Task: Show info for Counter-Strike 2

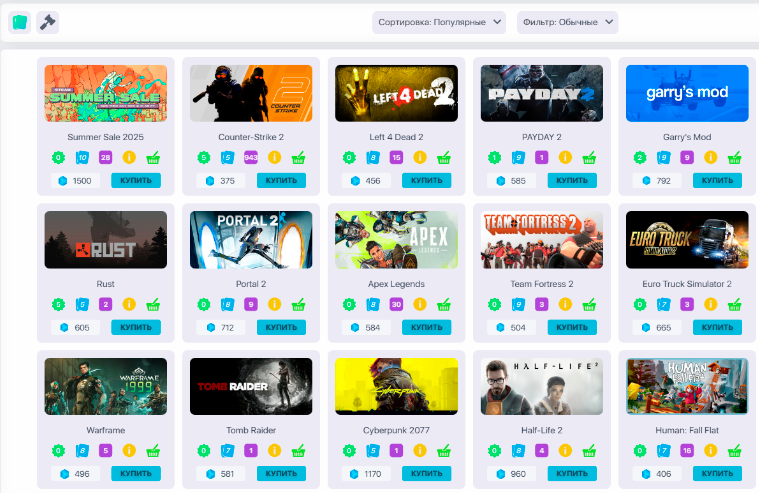Action: (274, 157)
